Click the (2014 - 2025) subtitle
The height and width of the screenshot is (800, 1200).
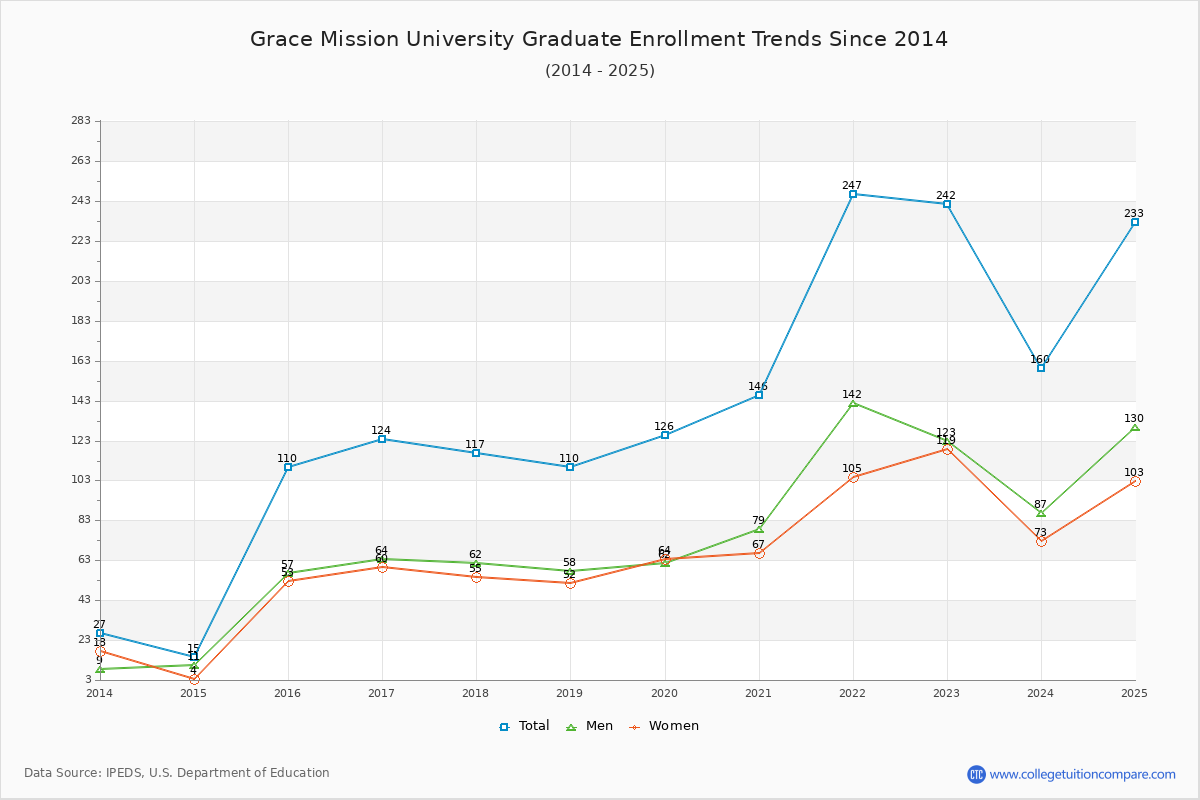(600, 70)
